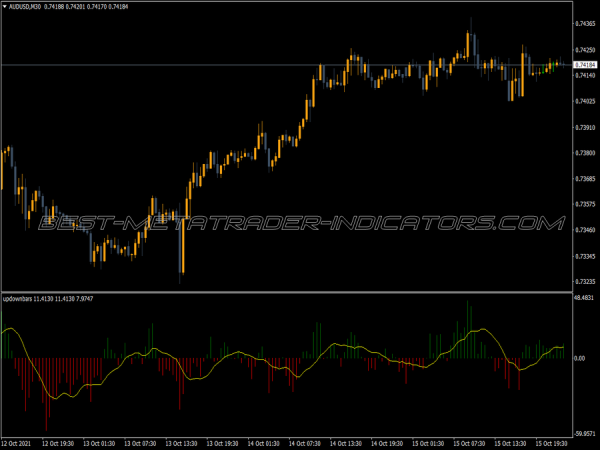Select the current price tag 0.74184
The width and height of the screenshot is (600, 450).
pos(585,65)
